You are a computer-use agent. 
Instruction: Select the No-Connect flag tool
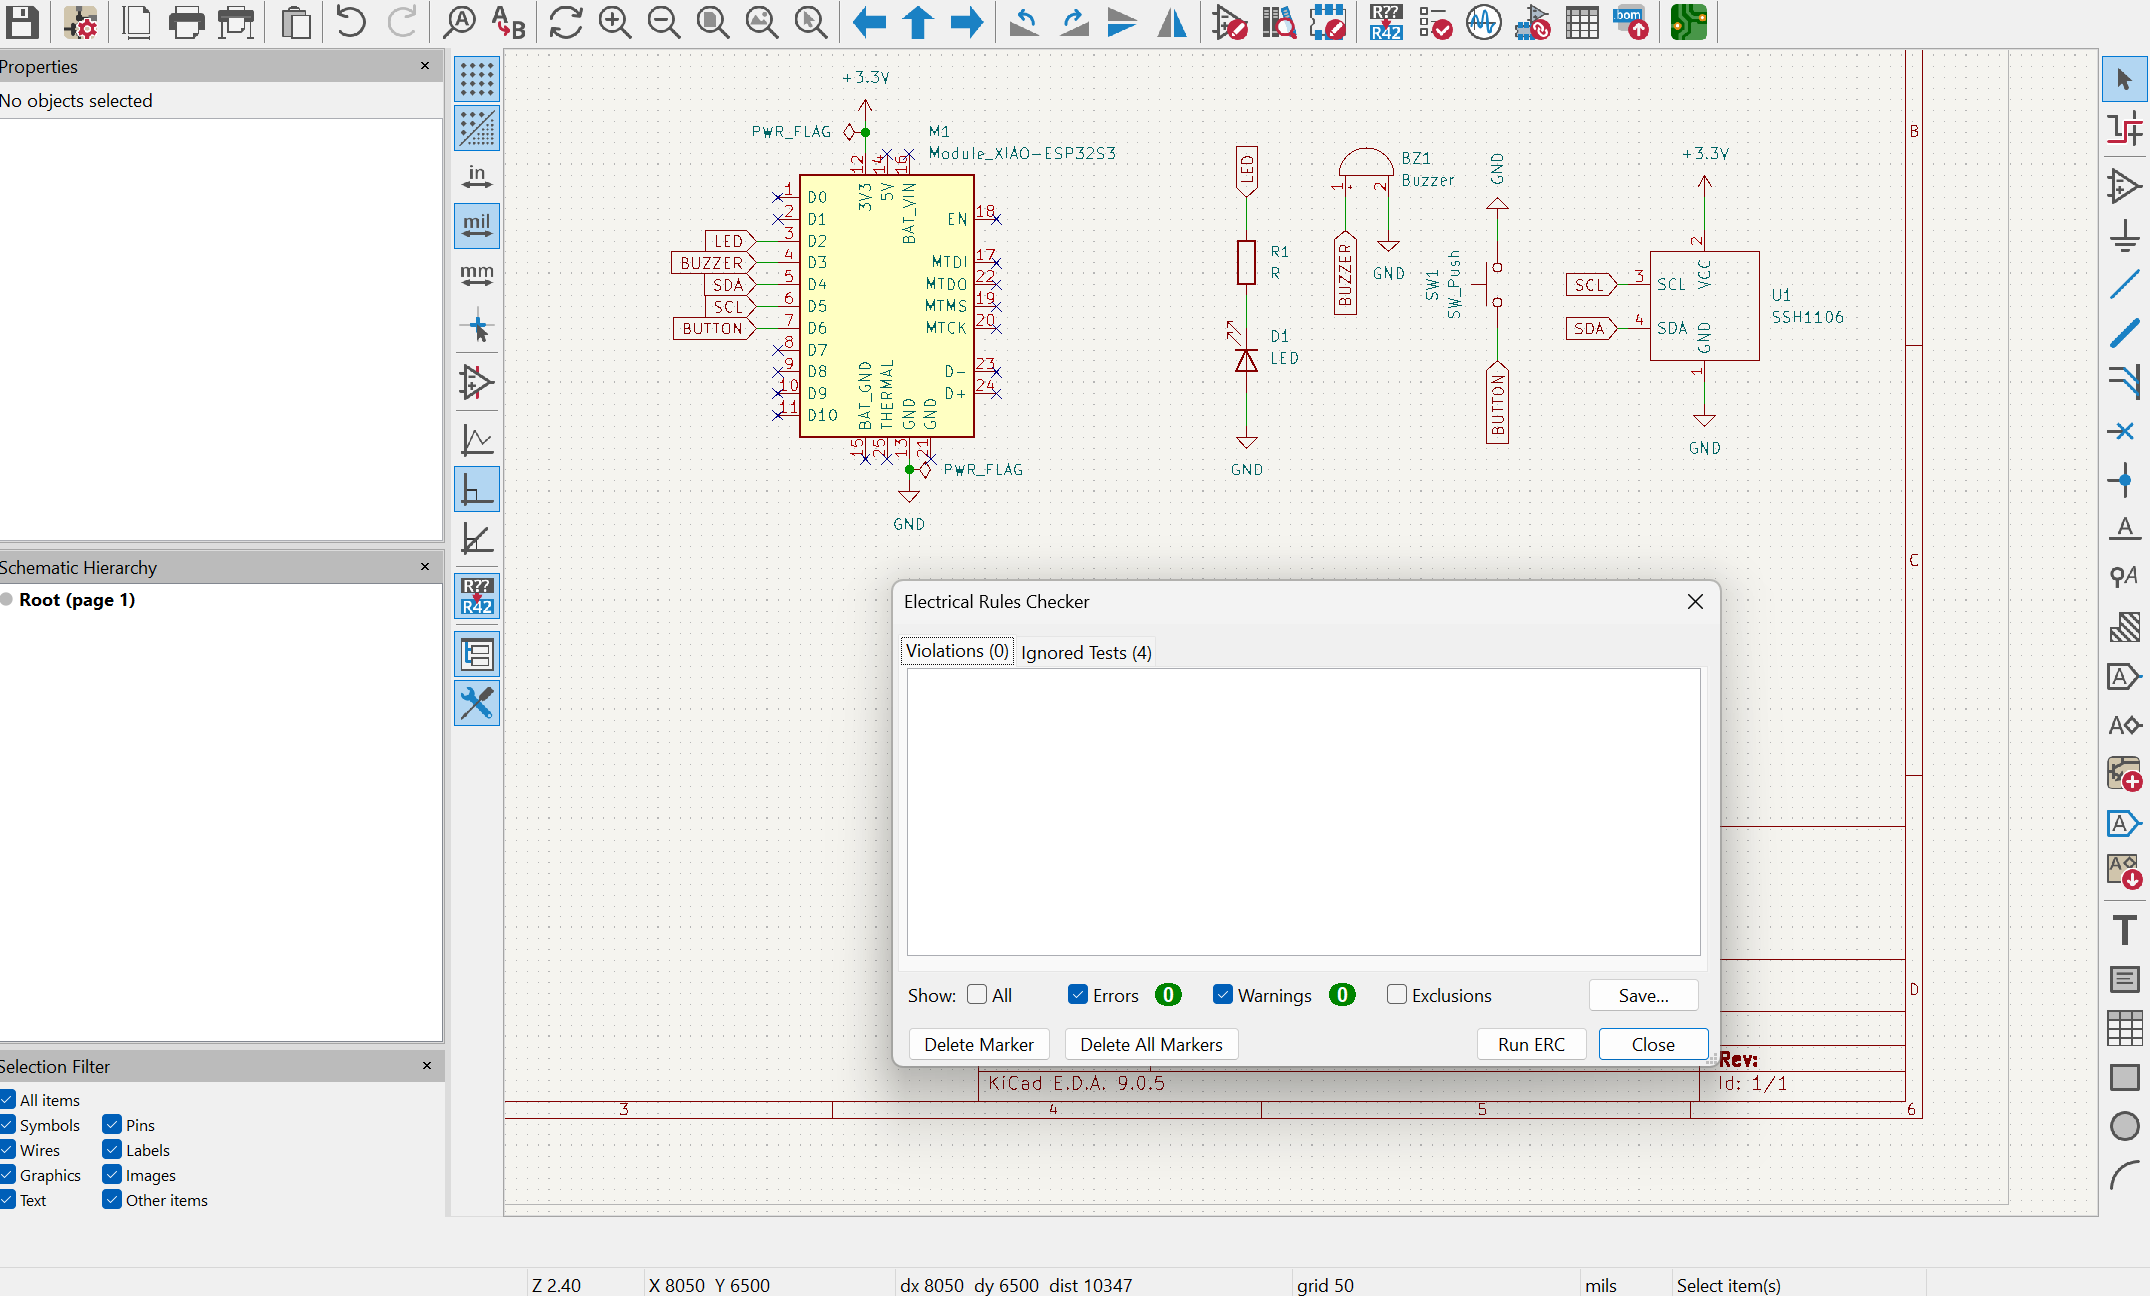click(2124, 431)
